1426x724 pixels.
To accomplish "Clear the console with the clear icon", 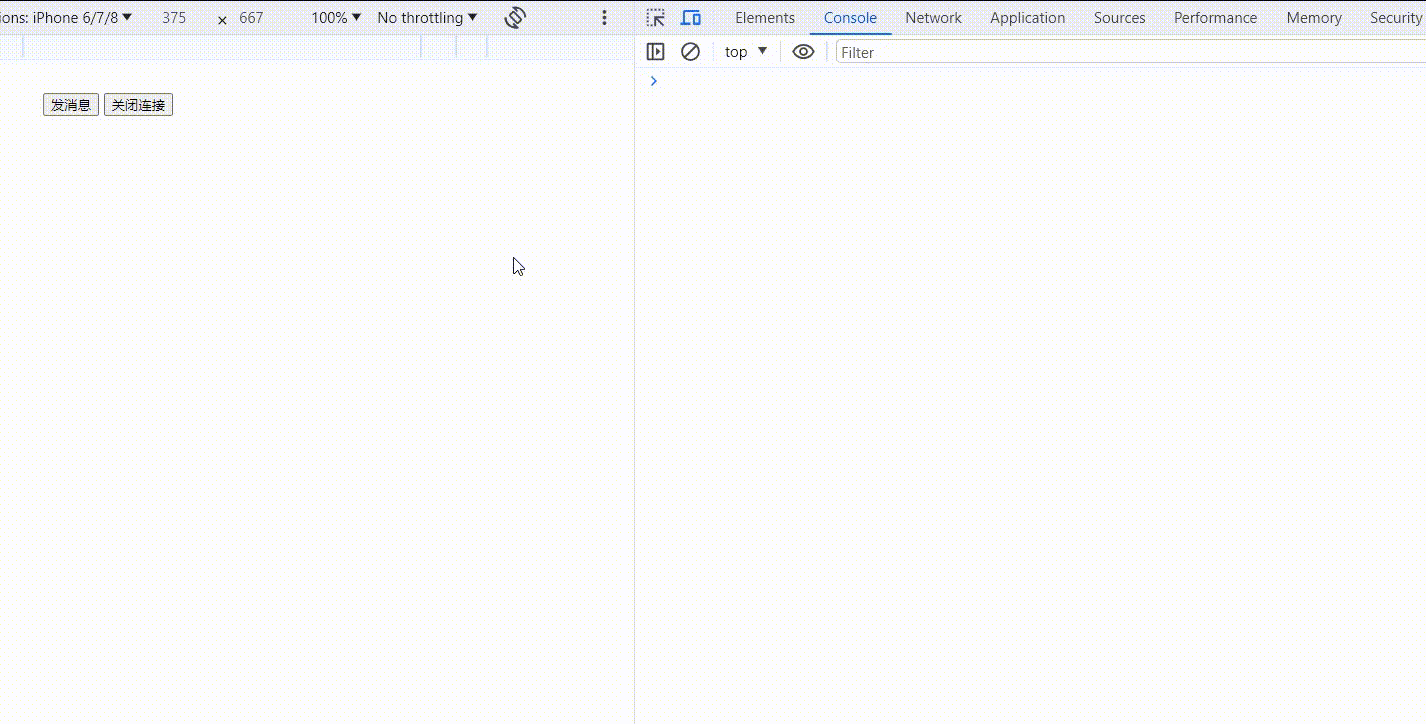I will click(690, 51).
